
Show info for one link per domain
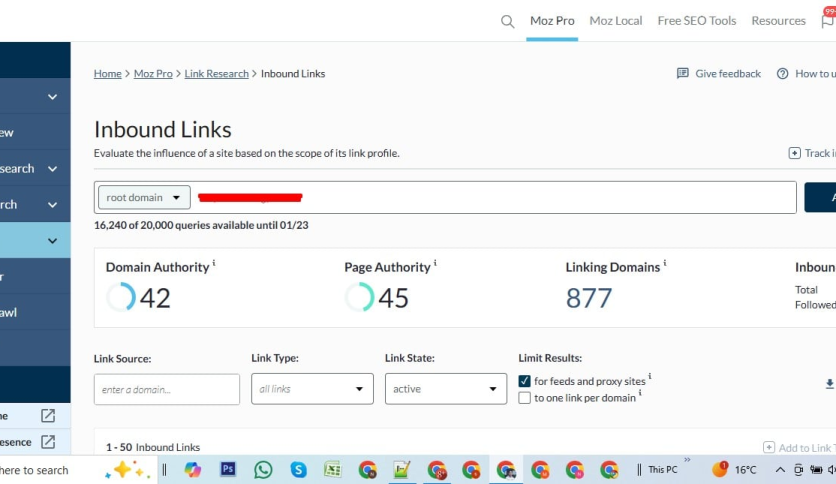[x=640, y=393]
